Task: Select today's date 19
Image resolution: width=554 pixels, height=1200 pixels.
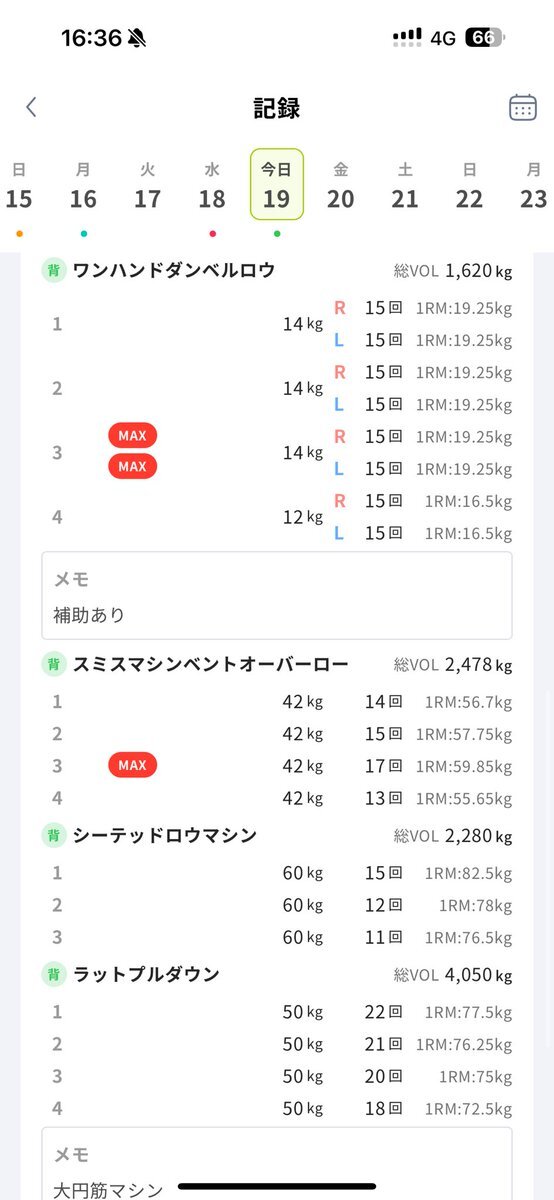Action: [276, 185]
